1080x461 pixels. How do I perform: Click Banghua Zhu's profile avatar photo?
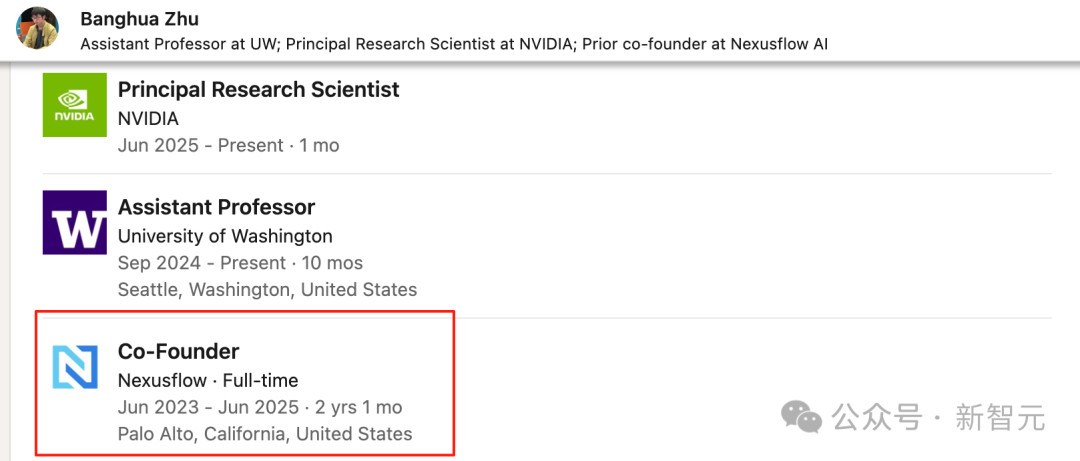(x=37, y=29)
